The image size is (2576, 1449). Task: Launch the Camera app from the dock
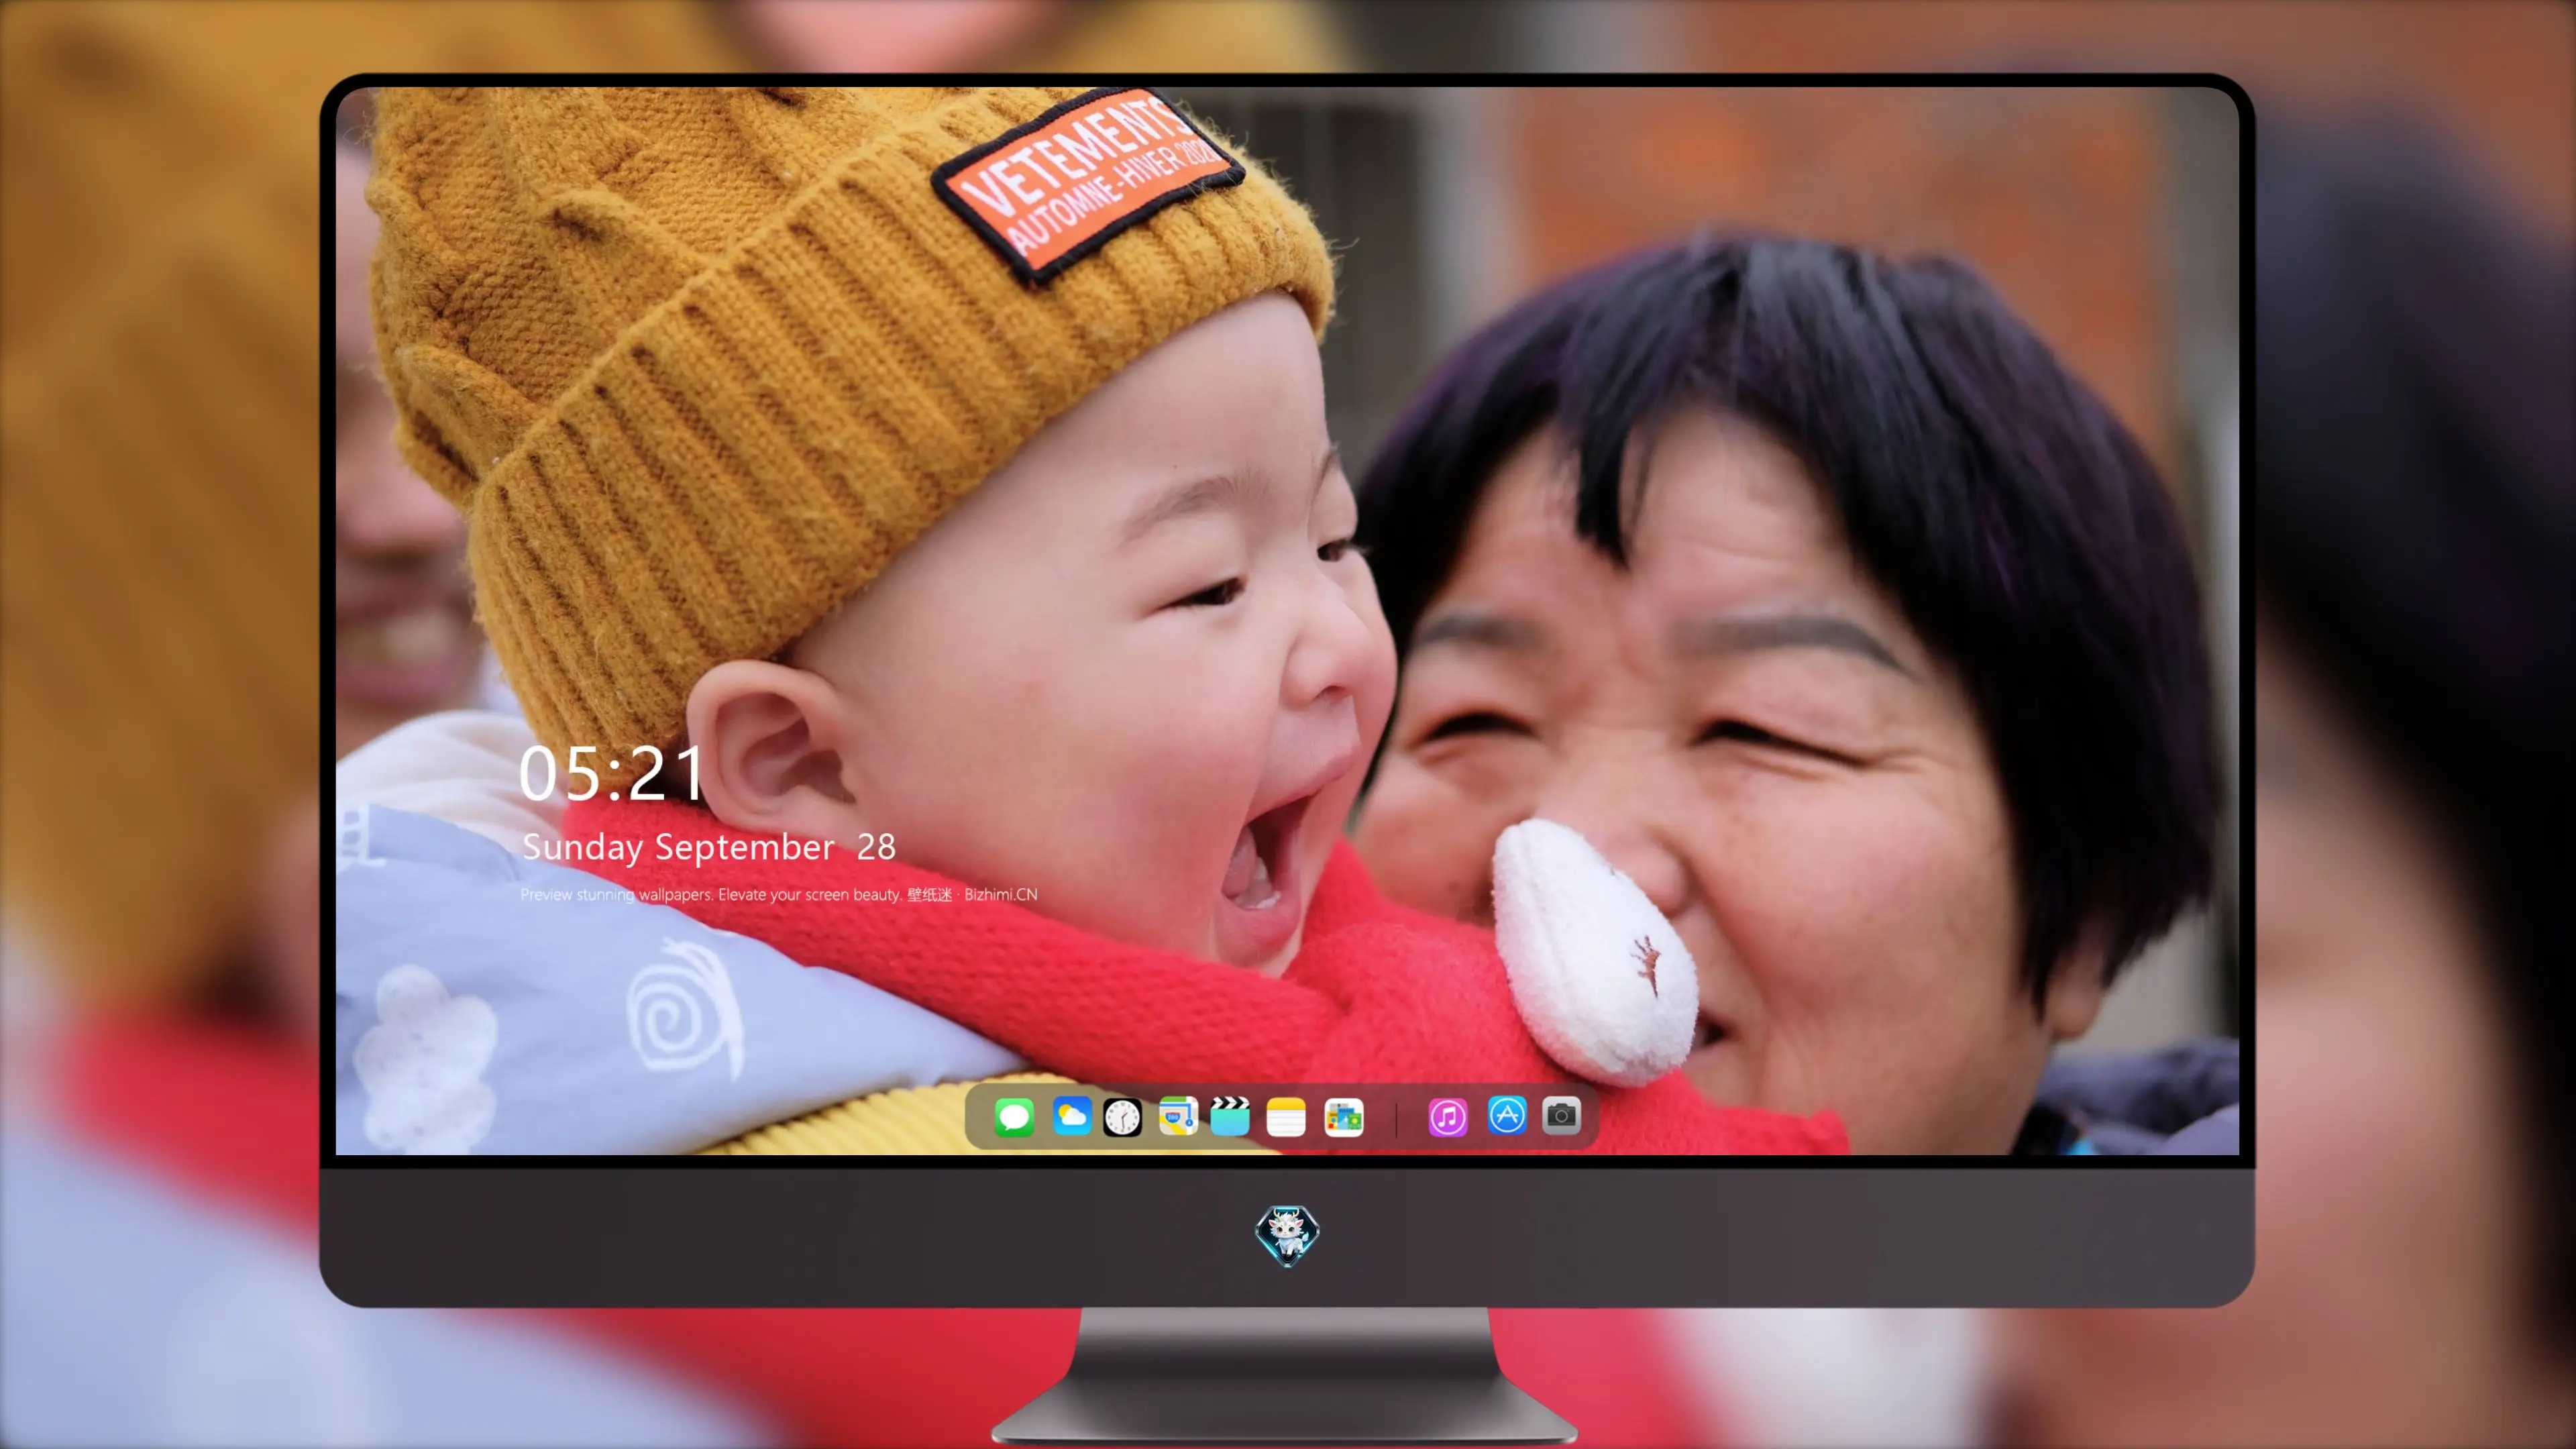point(1561,1116)
